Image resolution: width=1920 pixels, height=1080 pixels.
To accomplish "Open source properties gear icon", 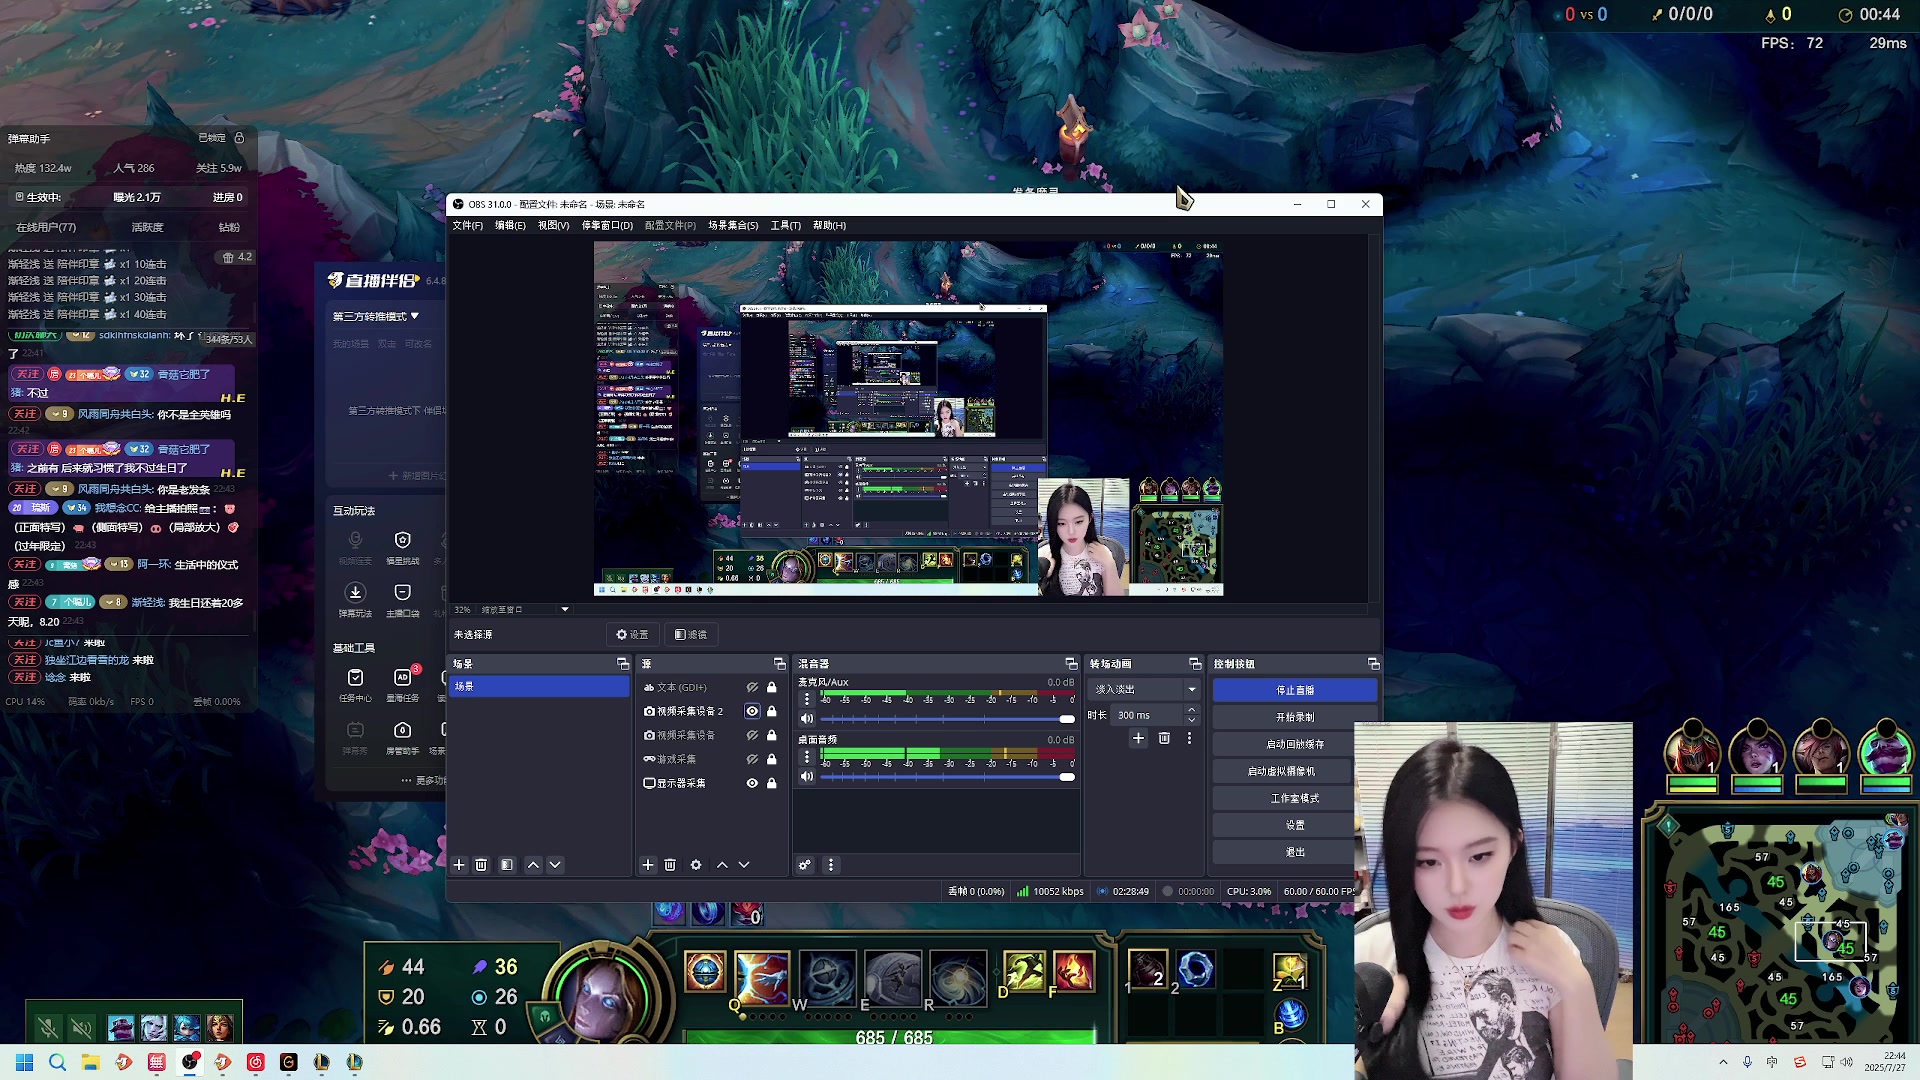I will [696, 865].
